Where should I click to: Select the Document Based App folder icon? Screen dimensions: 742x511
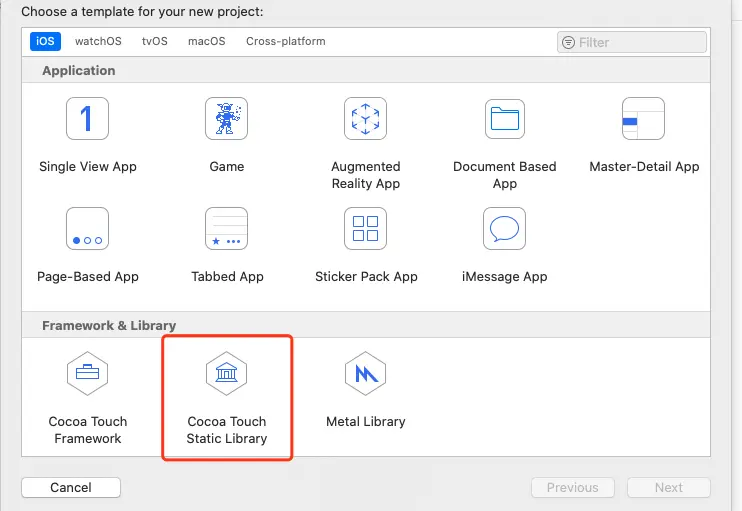tap(504, 118)
